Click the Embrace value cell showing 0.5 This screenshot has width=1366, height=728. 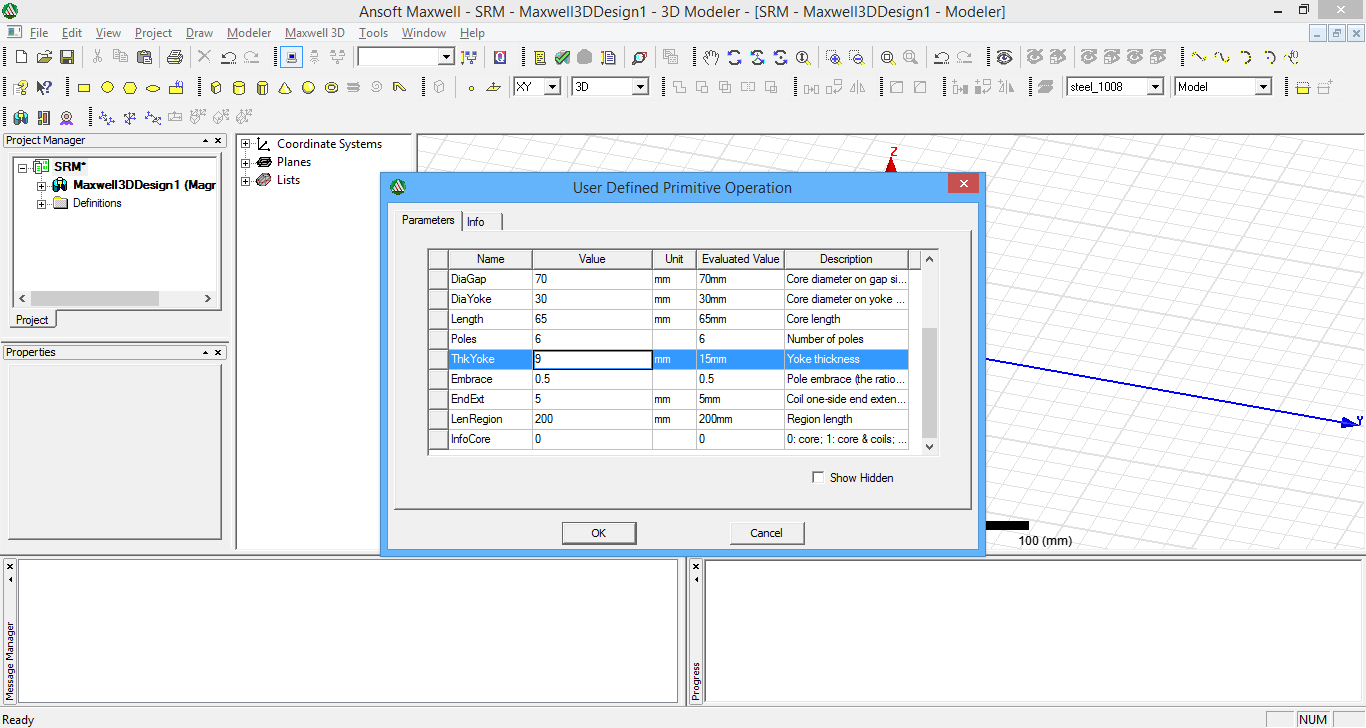tap(592, 379)
